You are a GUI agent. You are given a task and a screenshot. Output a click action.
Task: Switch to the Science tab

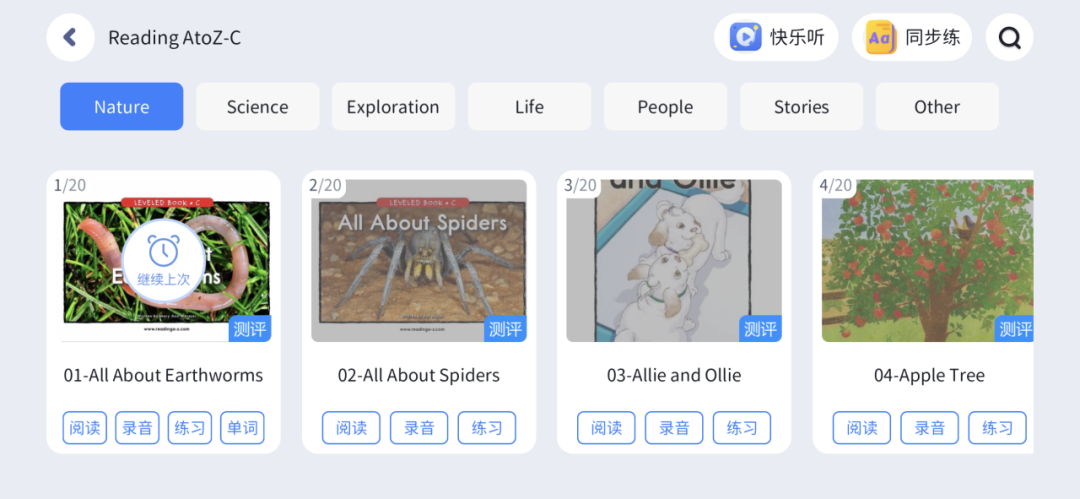tap(257, 107)
